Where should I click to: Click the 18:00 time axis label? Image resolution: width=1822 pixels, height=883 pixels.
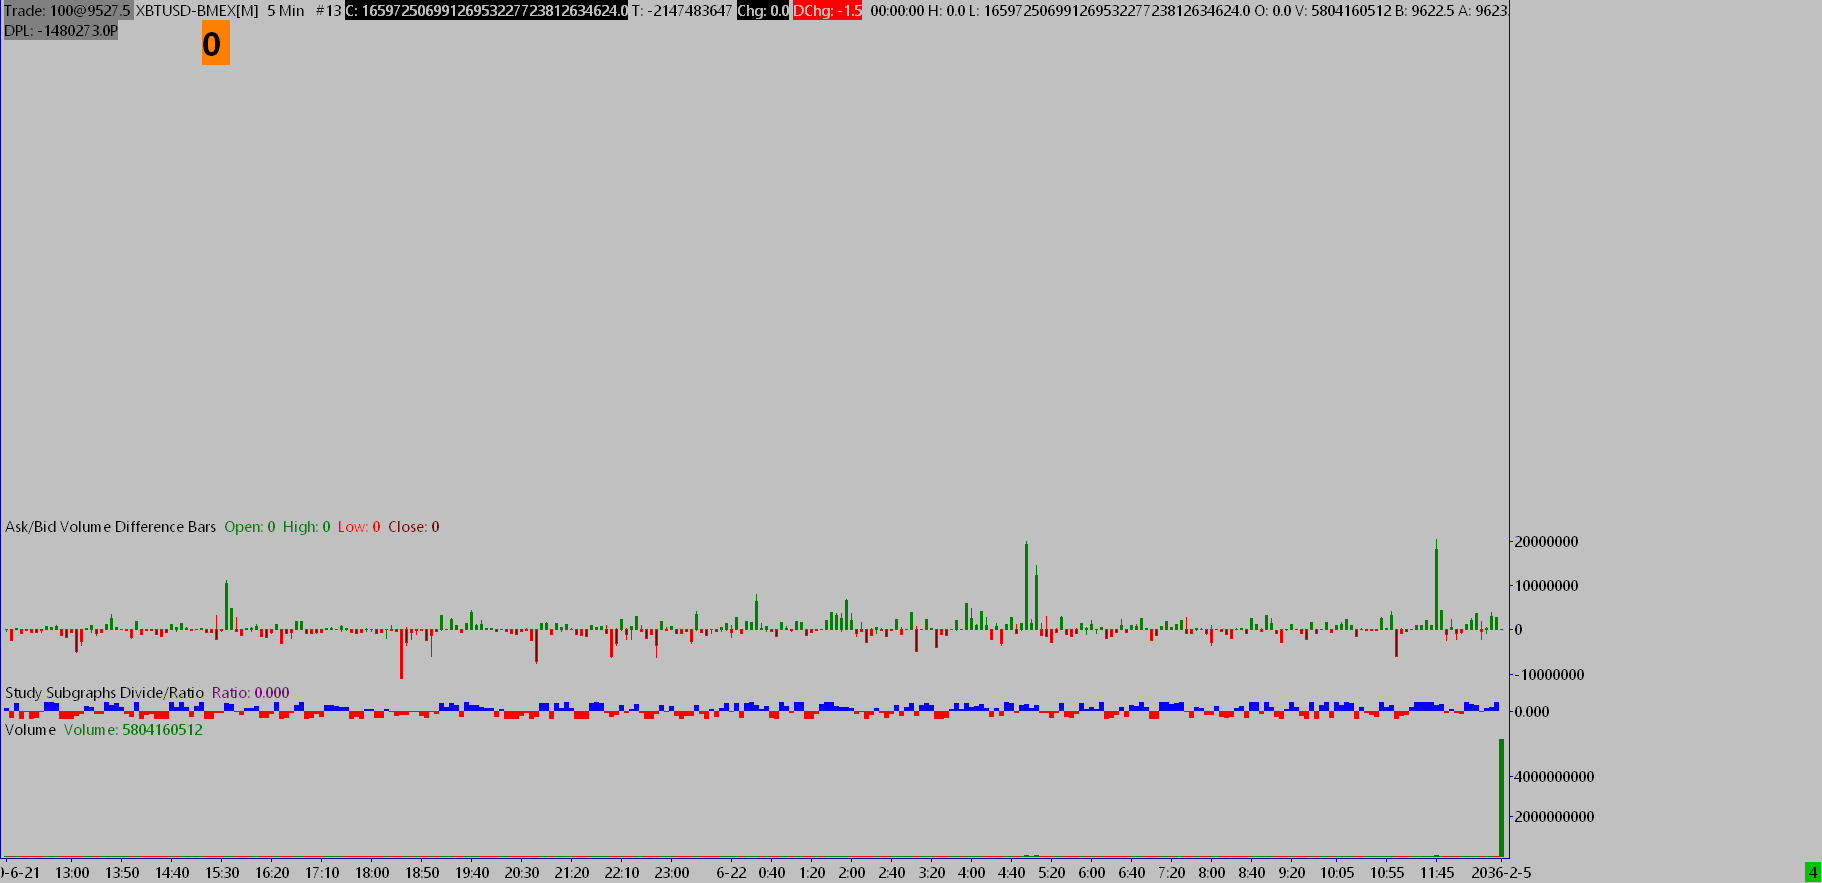tap(372, 872)
